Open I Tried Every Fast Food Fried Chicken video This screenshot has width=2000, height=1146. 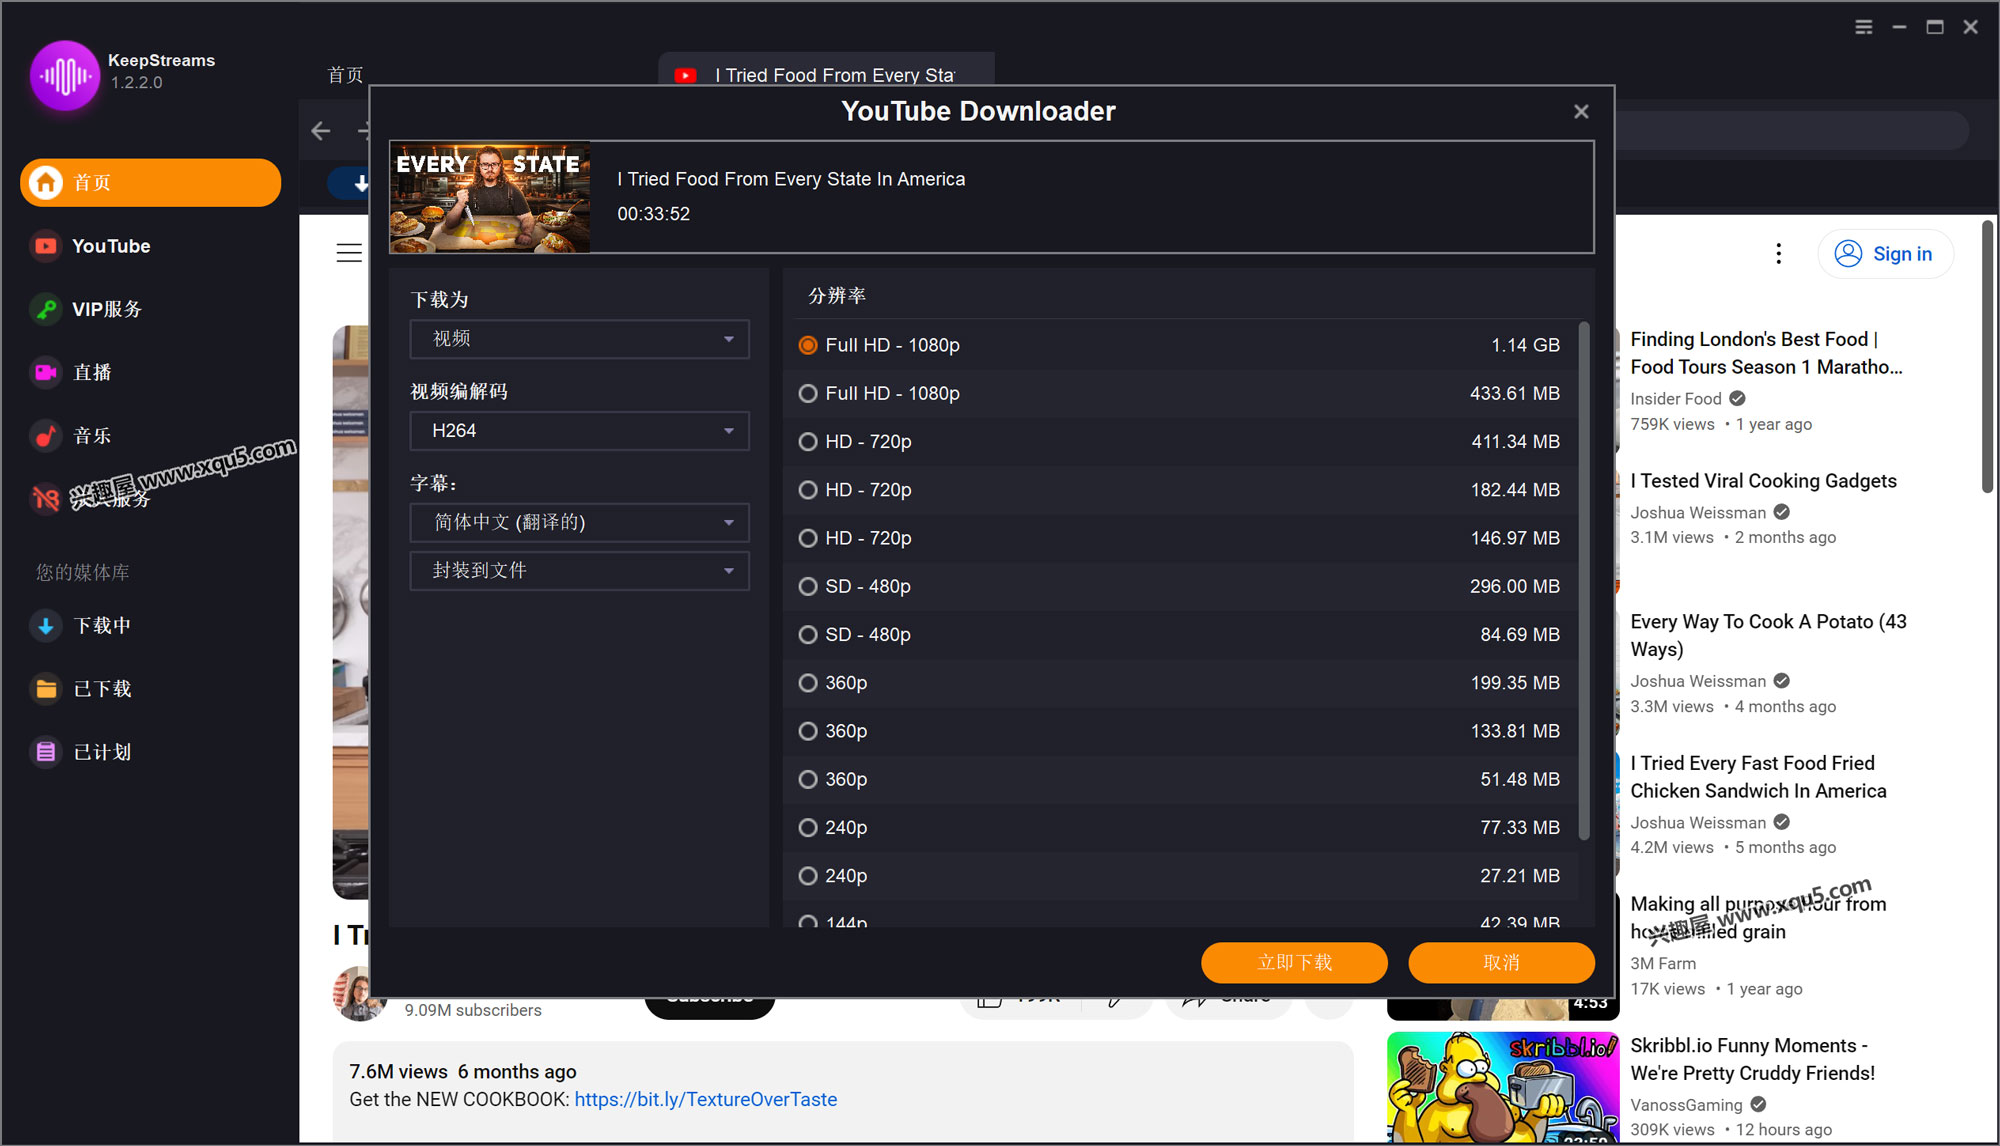(x=1758, y=777)
